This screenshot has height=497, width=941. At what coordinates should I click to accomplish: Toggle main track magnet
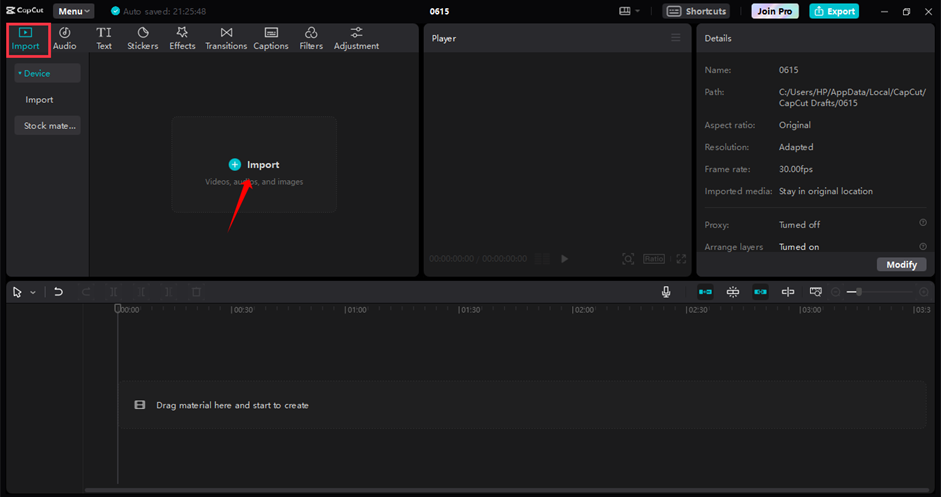click(x=705, y=292)
